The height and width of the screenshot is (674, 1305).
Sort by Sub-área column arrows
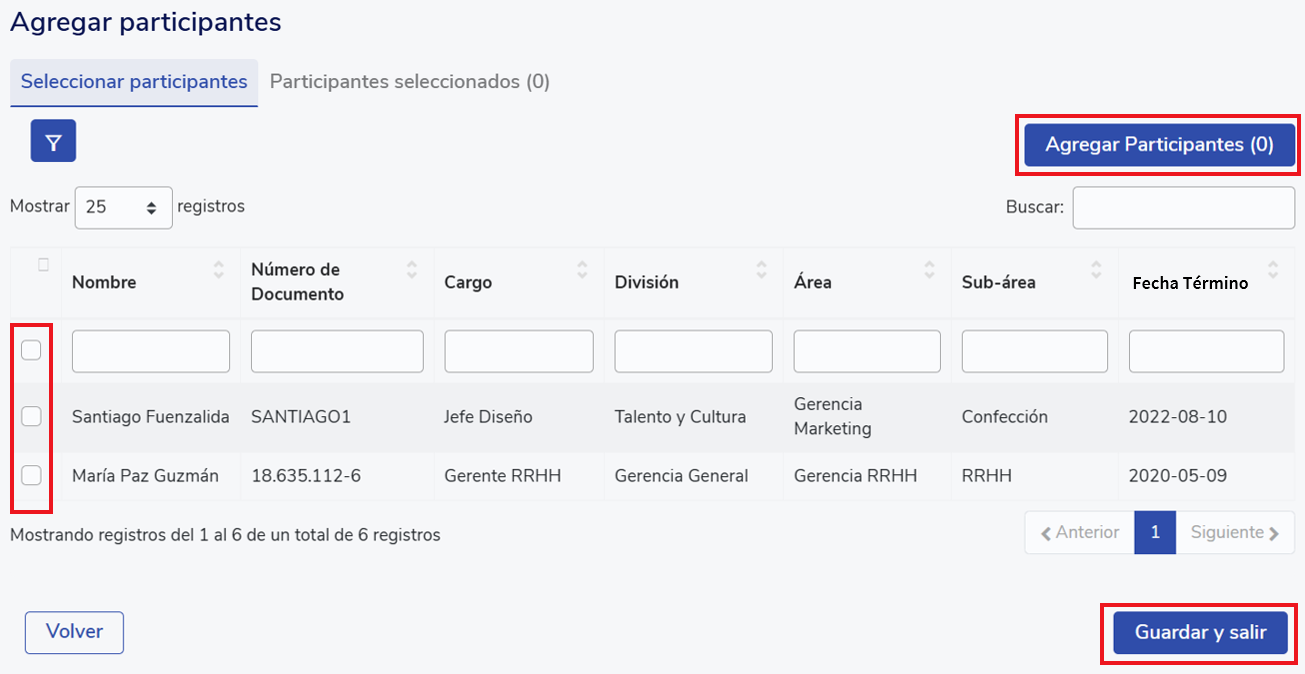click(x=1097, y=270)
